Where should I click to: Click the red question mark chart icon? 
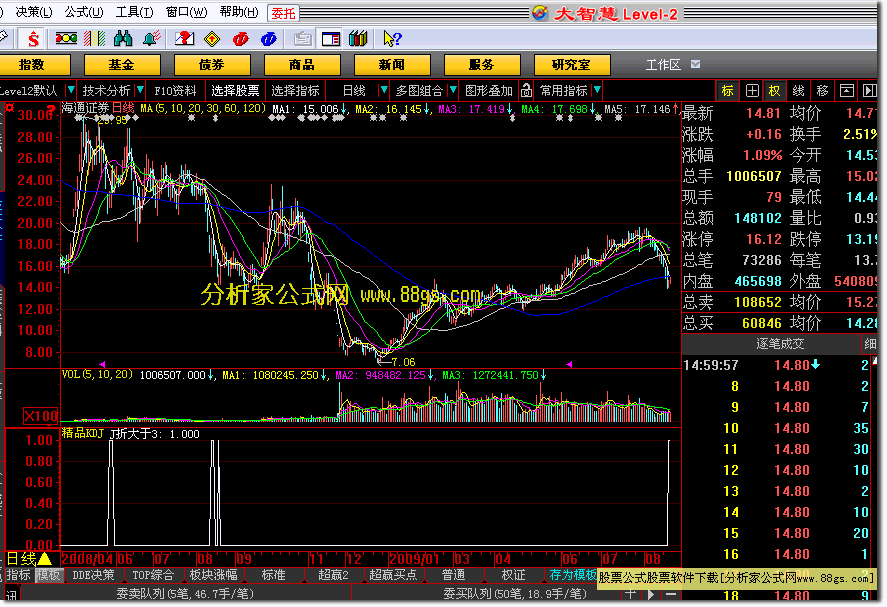[184, 38]
